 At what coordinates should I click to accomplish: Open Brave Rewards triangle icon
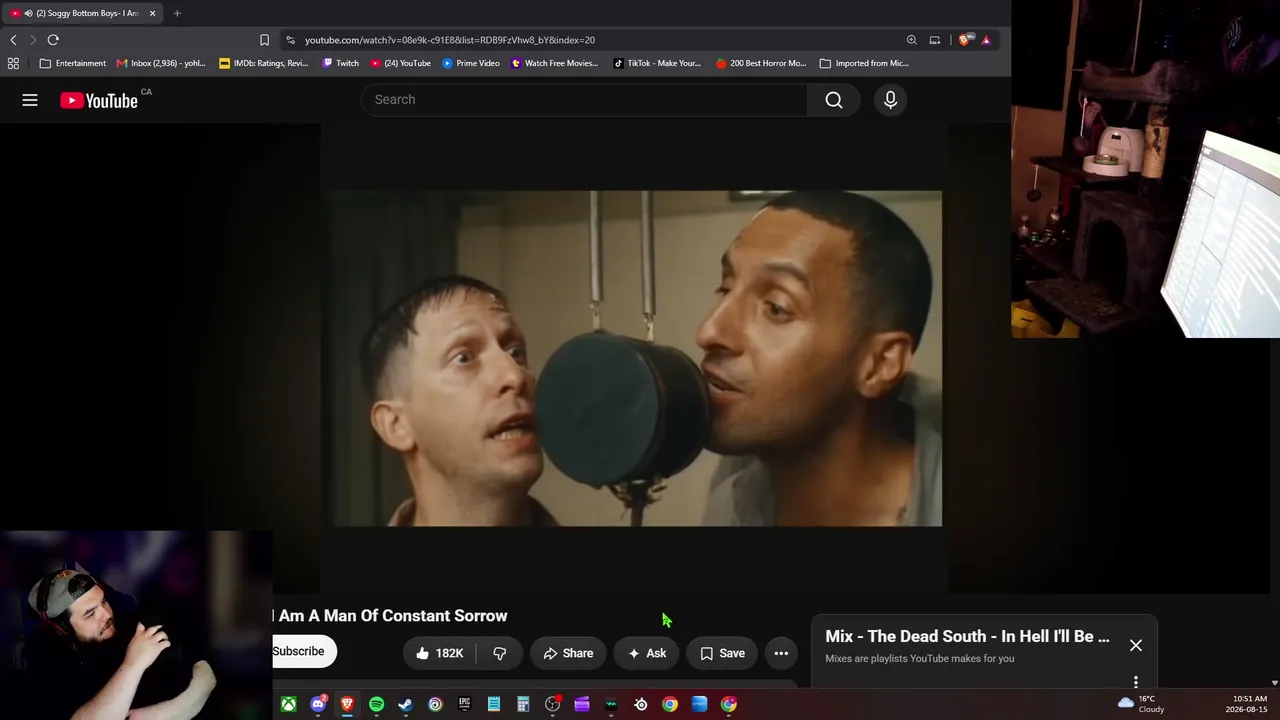pyautogui.click(x=986, y=40)
